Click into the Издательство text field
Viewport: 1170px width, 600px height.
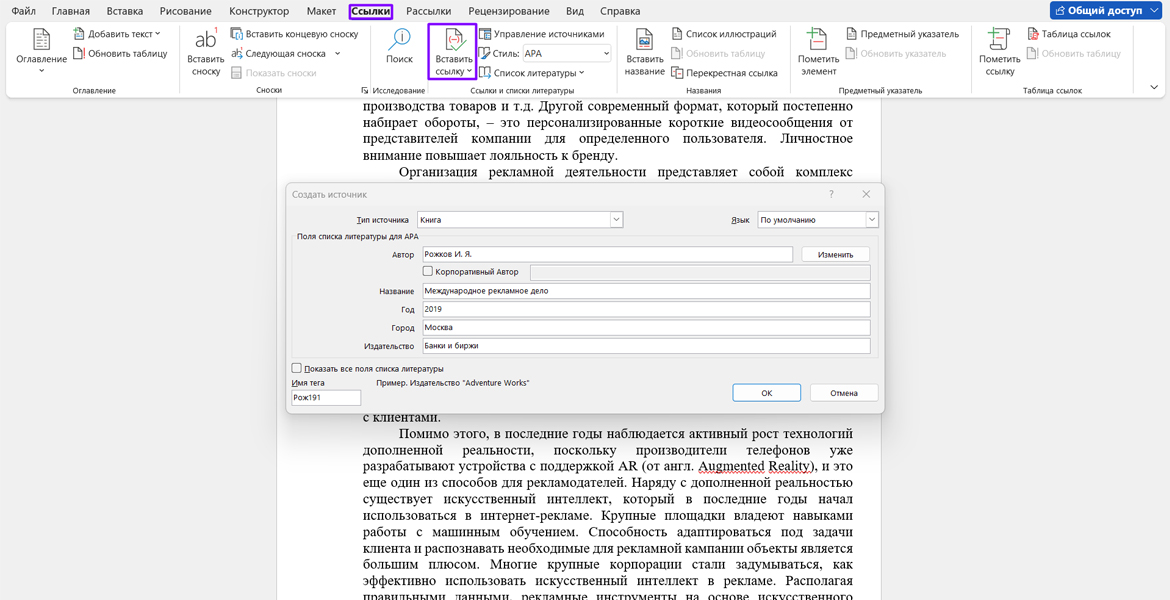[x=645, y=346]
